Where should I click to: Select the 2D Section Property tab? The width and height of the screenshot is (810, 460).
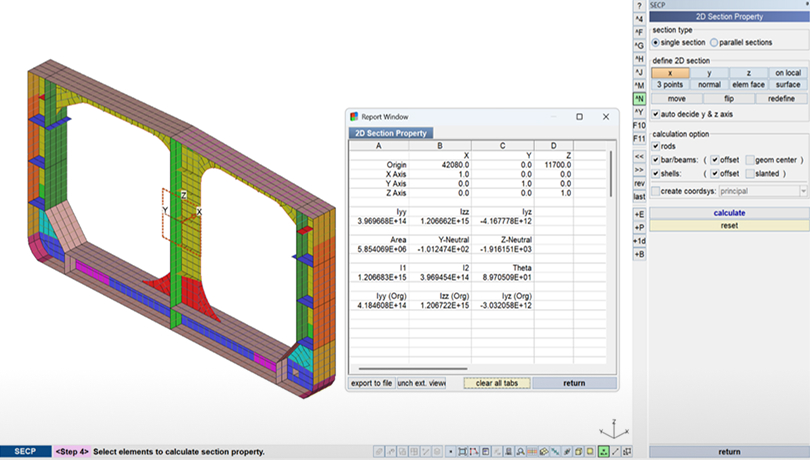coord(390,133)
